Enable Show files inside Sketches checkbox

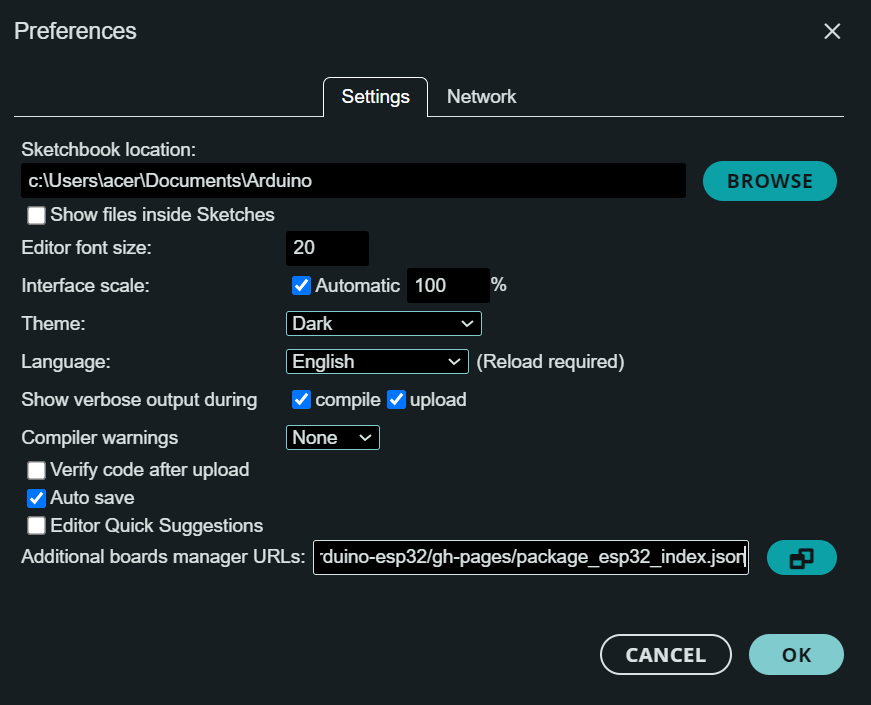click(x=37, y=215)
